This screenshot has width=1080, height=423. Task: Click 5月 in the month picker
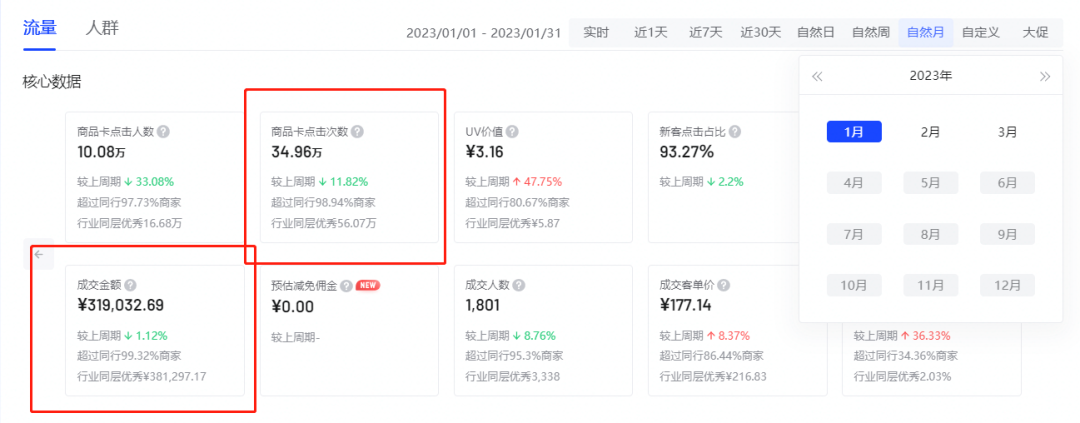(x=931, y=183)
